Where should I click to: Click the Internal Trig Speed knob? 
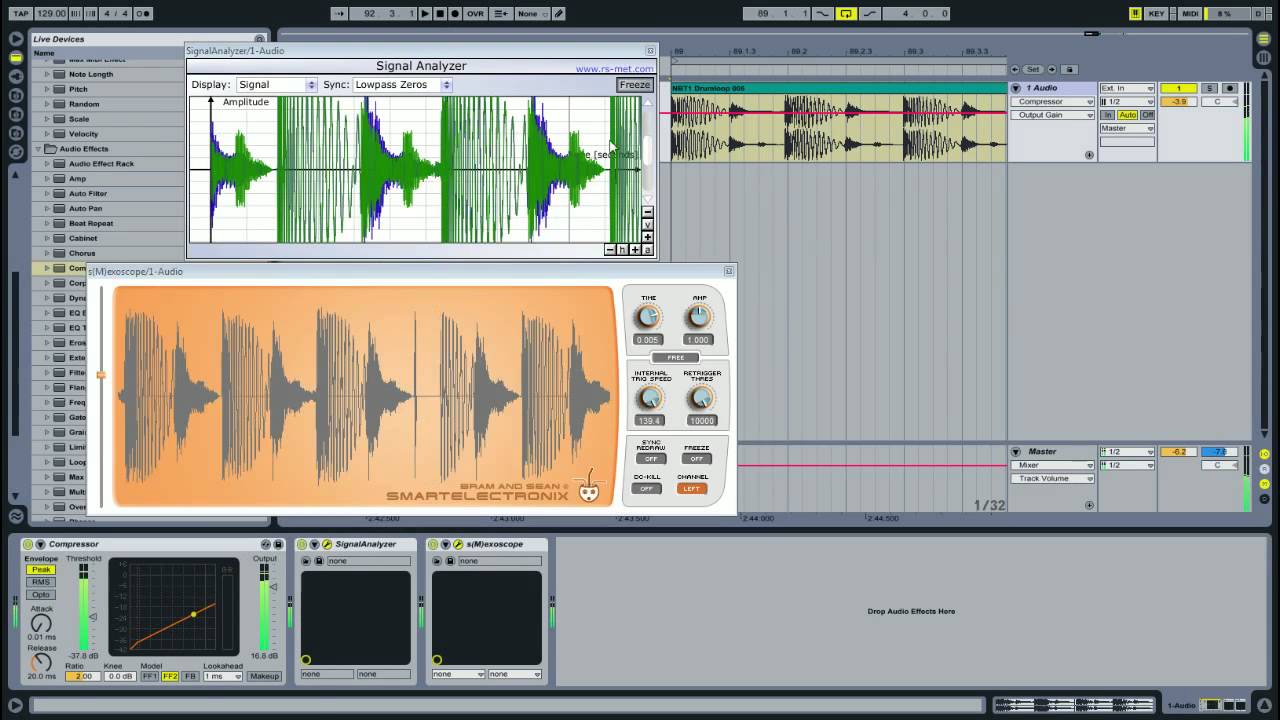coord(650,398)
